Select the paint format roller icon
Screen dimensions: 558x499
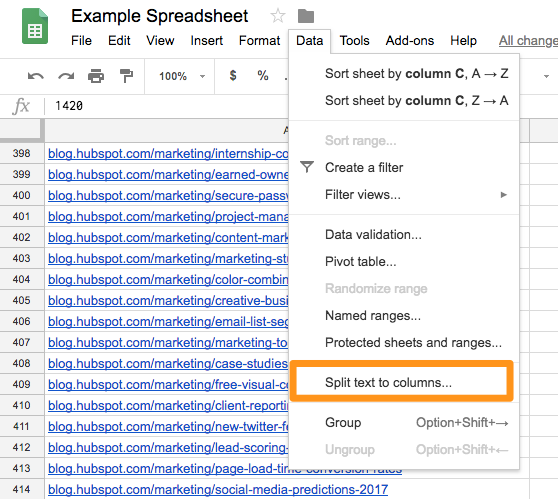(126, 76)
